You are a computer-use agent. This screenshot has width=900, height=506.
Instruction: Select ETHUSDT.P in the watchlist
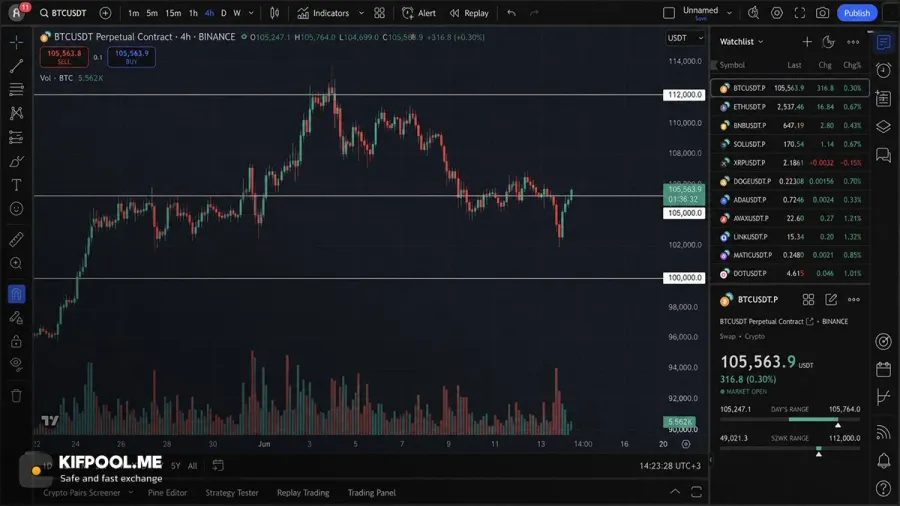pos(790,107)
